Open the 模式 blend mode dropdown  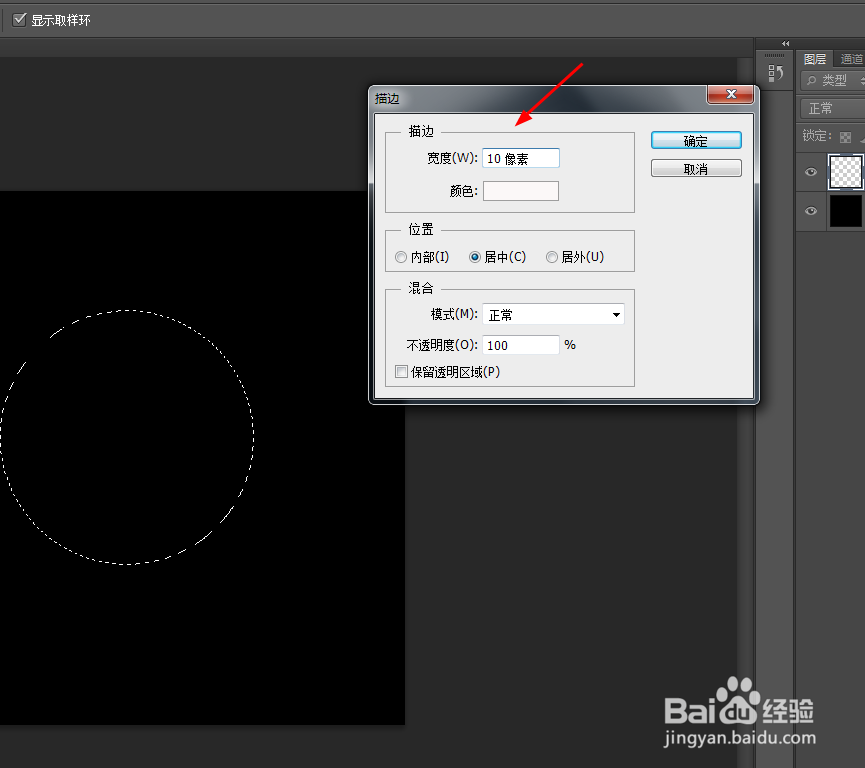pyautogui.click(x=553, y=314)
